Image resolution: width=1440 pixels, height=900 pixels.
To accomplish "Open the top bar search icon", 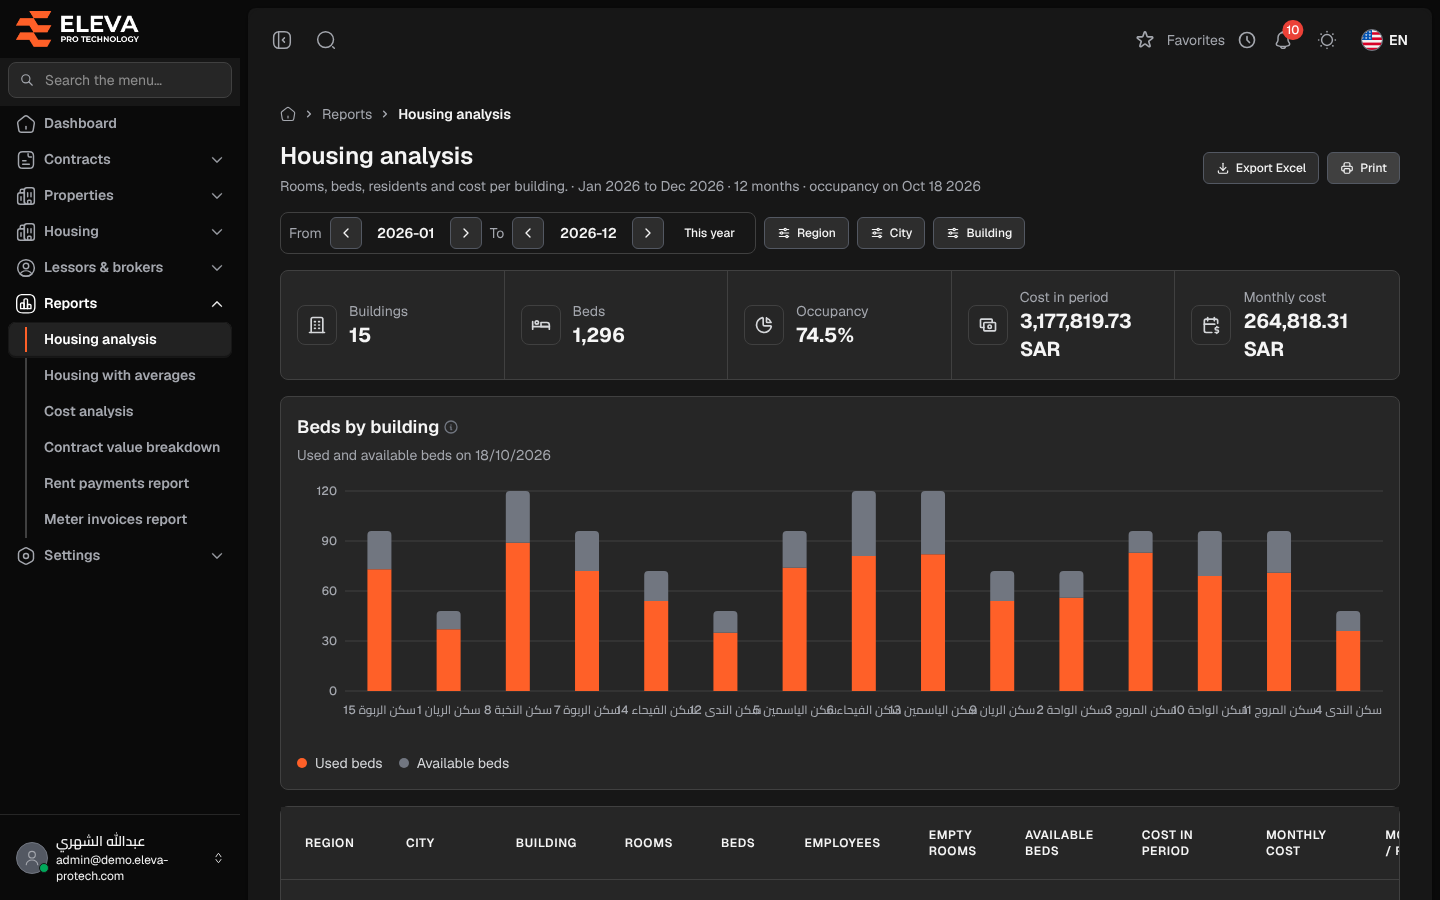I will 326,40.
